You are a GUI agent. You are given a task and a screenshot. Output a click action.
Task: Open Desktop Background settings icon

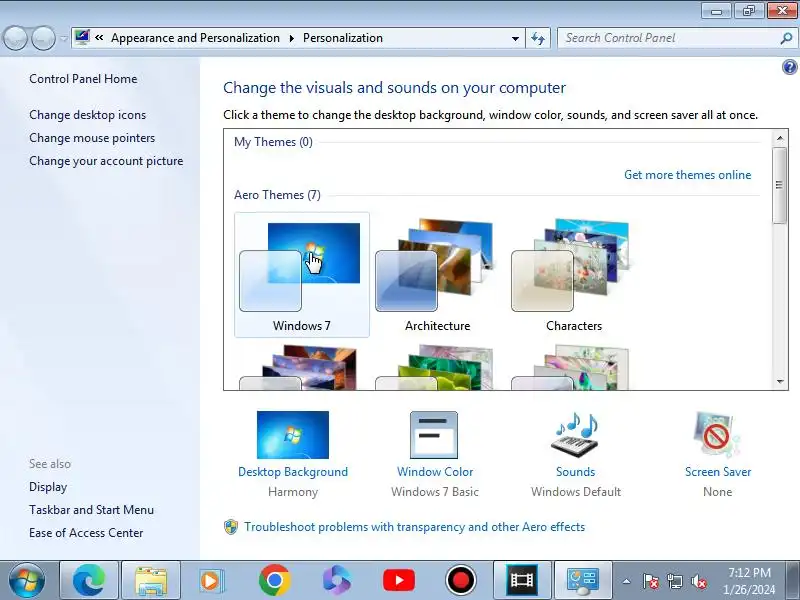coord(293,435)
